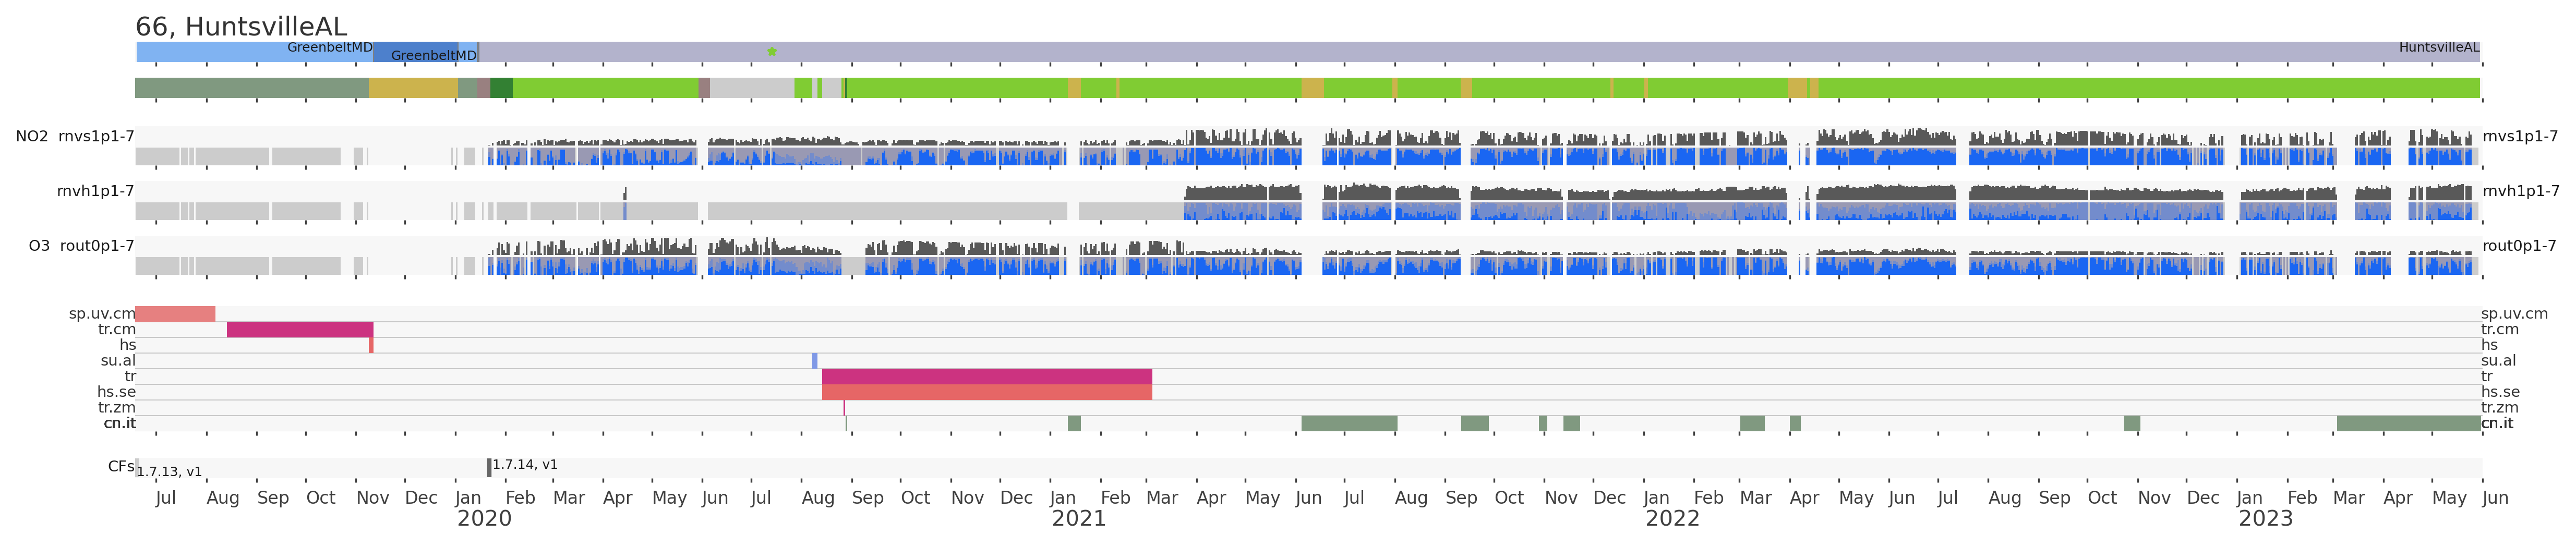Click the salmon sp.uv.cm bar
Screen dimensions: 2576x546
[x=175, y=314]
